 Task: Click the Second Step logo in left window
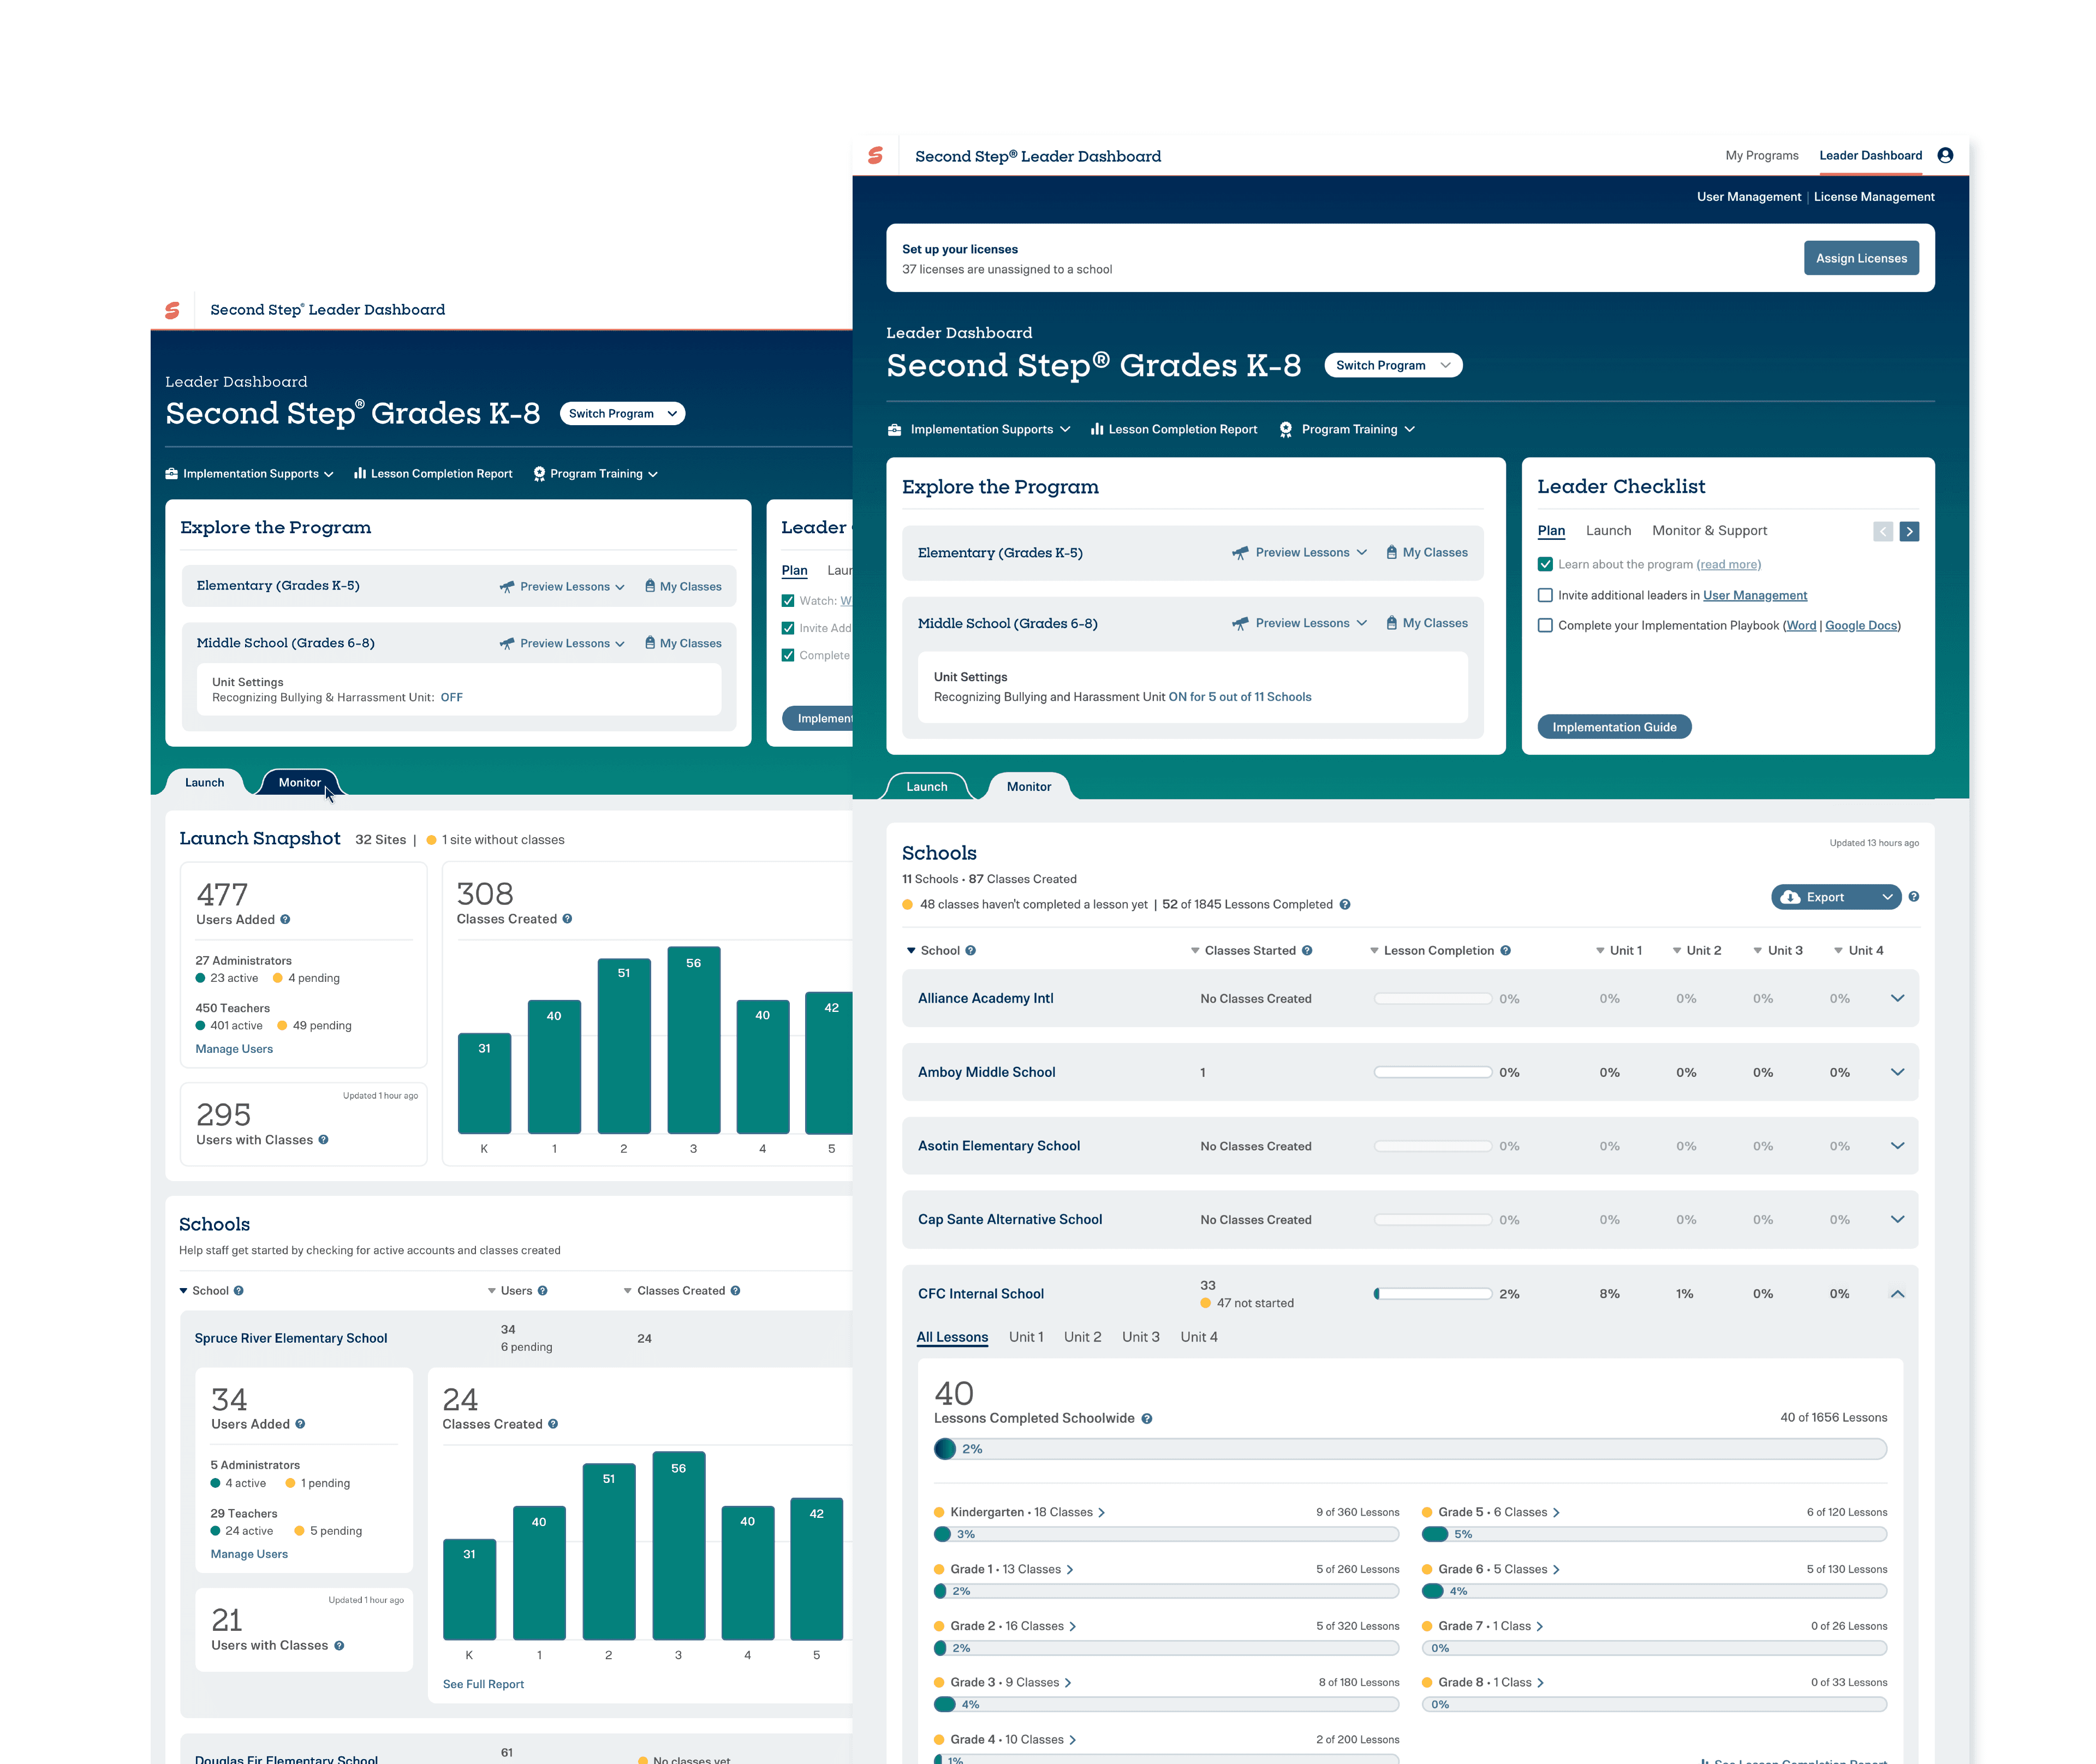pos(172,310)
